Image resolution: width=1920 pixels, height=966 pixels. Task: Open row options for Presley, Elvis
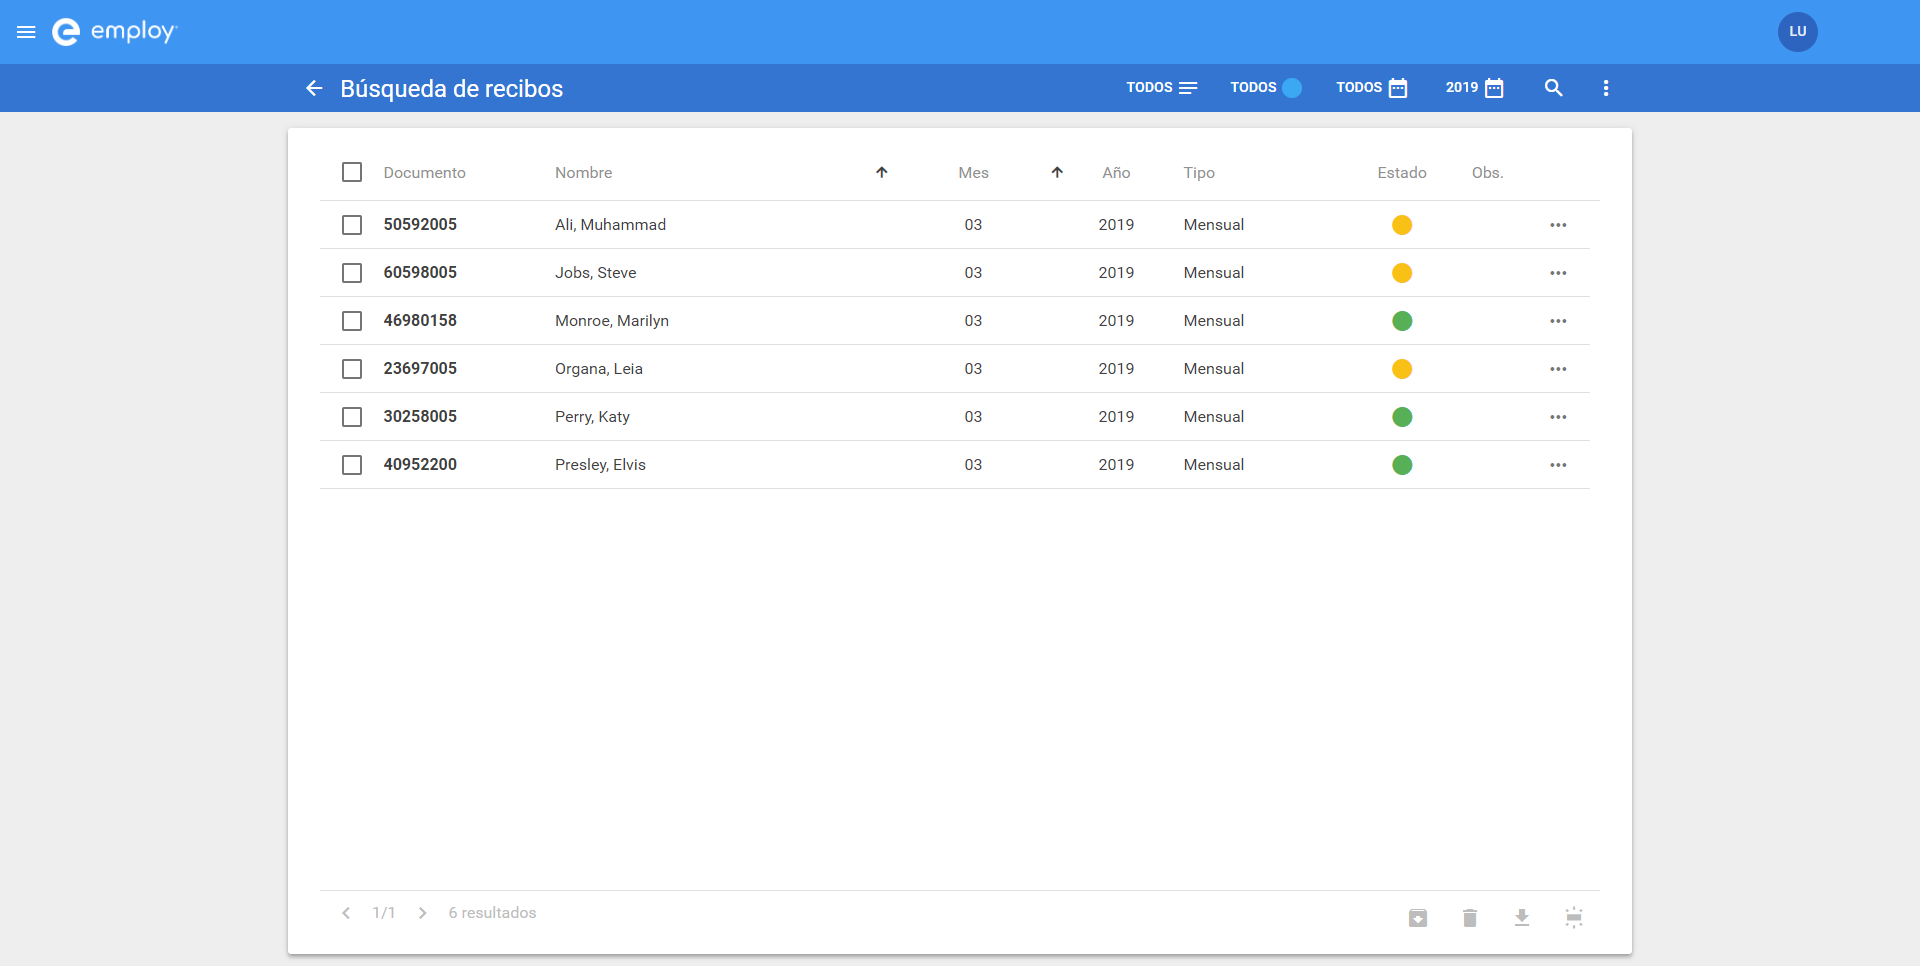[1558, 465]
